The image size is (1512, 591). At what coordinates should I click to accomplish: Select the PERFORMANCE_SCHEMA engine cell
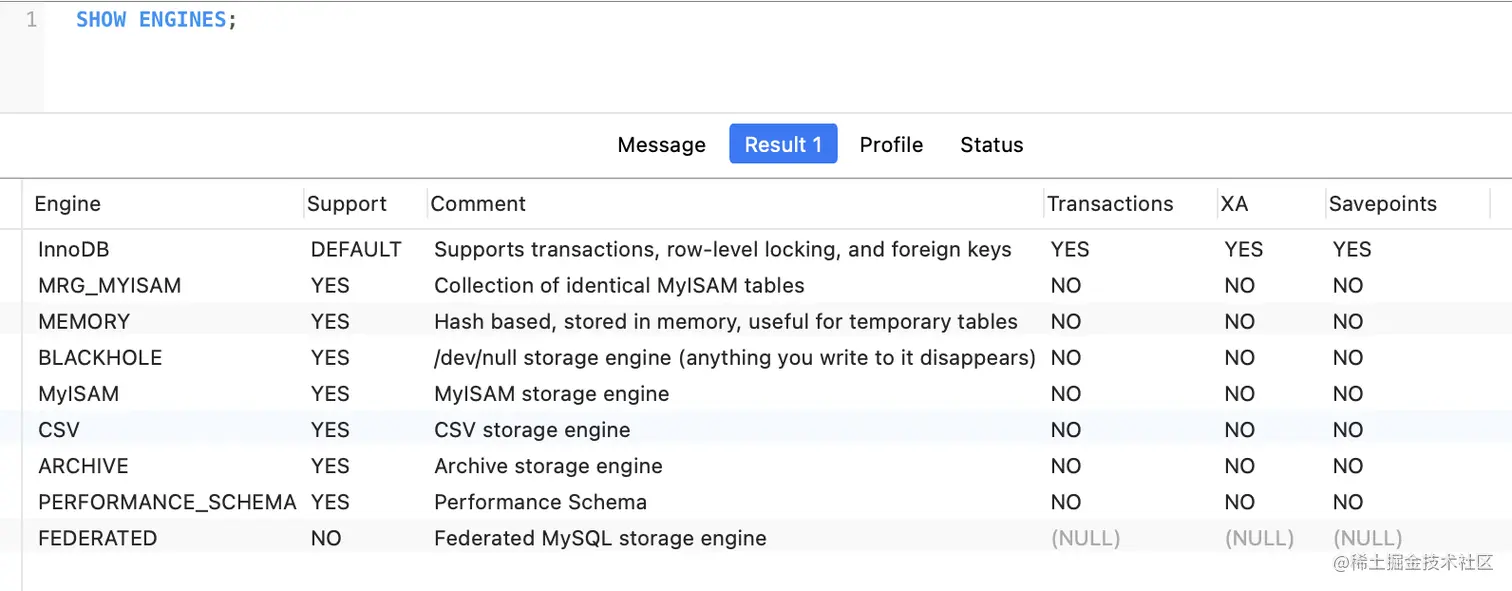tap(167, 502)
